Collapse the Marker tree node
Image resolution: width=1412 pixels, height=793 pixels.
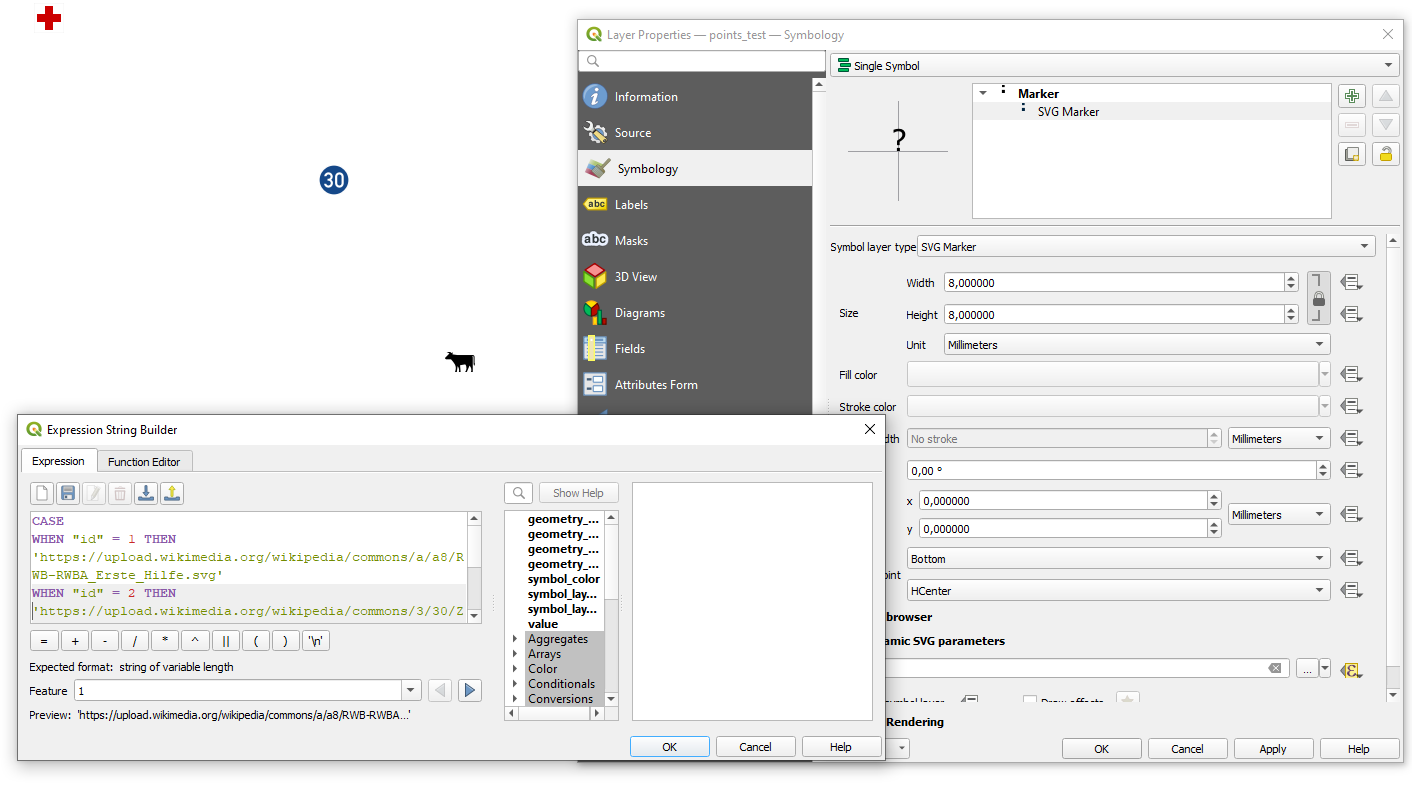(983, 94)
